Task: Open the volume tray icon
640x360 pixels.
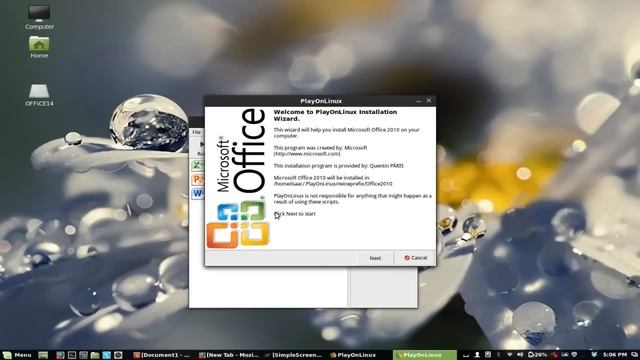Action: (520, 355)
